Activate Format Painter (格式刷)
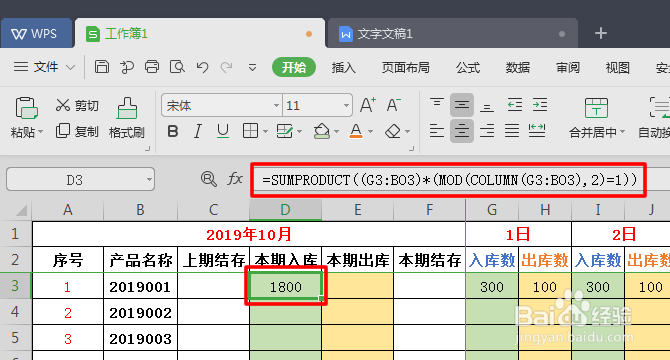Viewport: 670px width, 360px height. click(127, 117)
